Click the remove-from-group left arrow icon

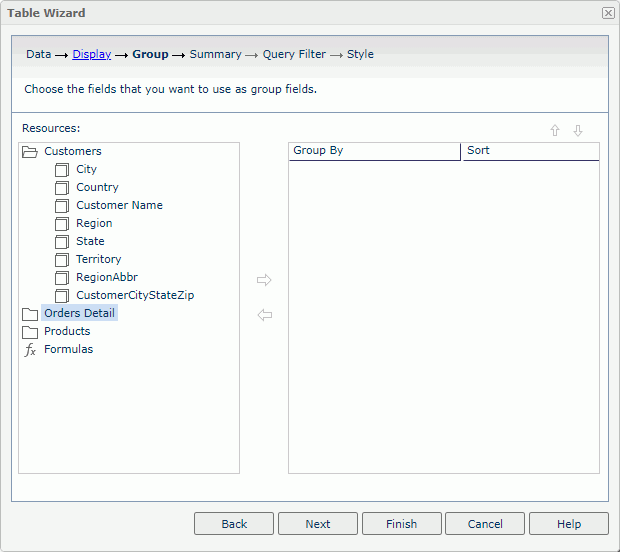(x=265, y=315)
